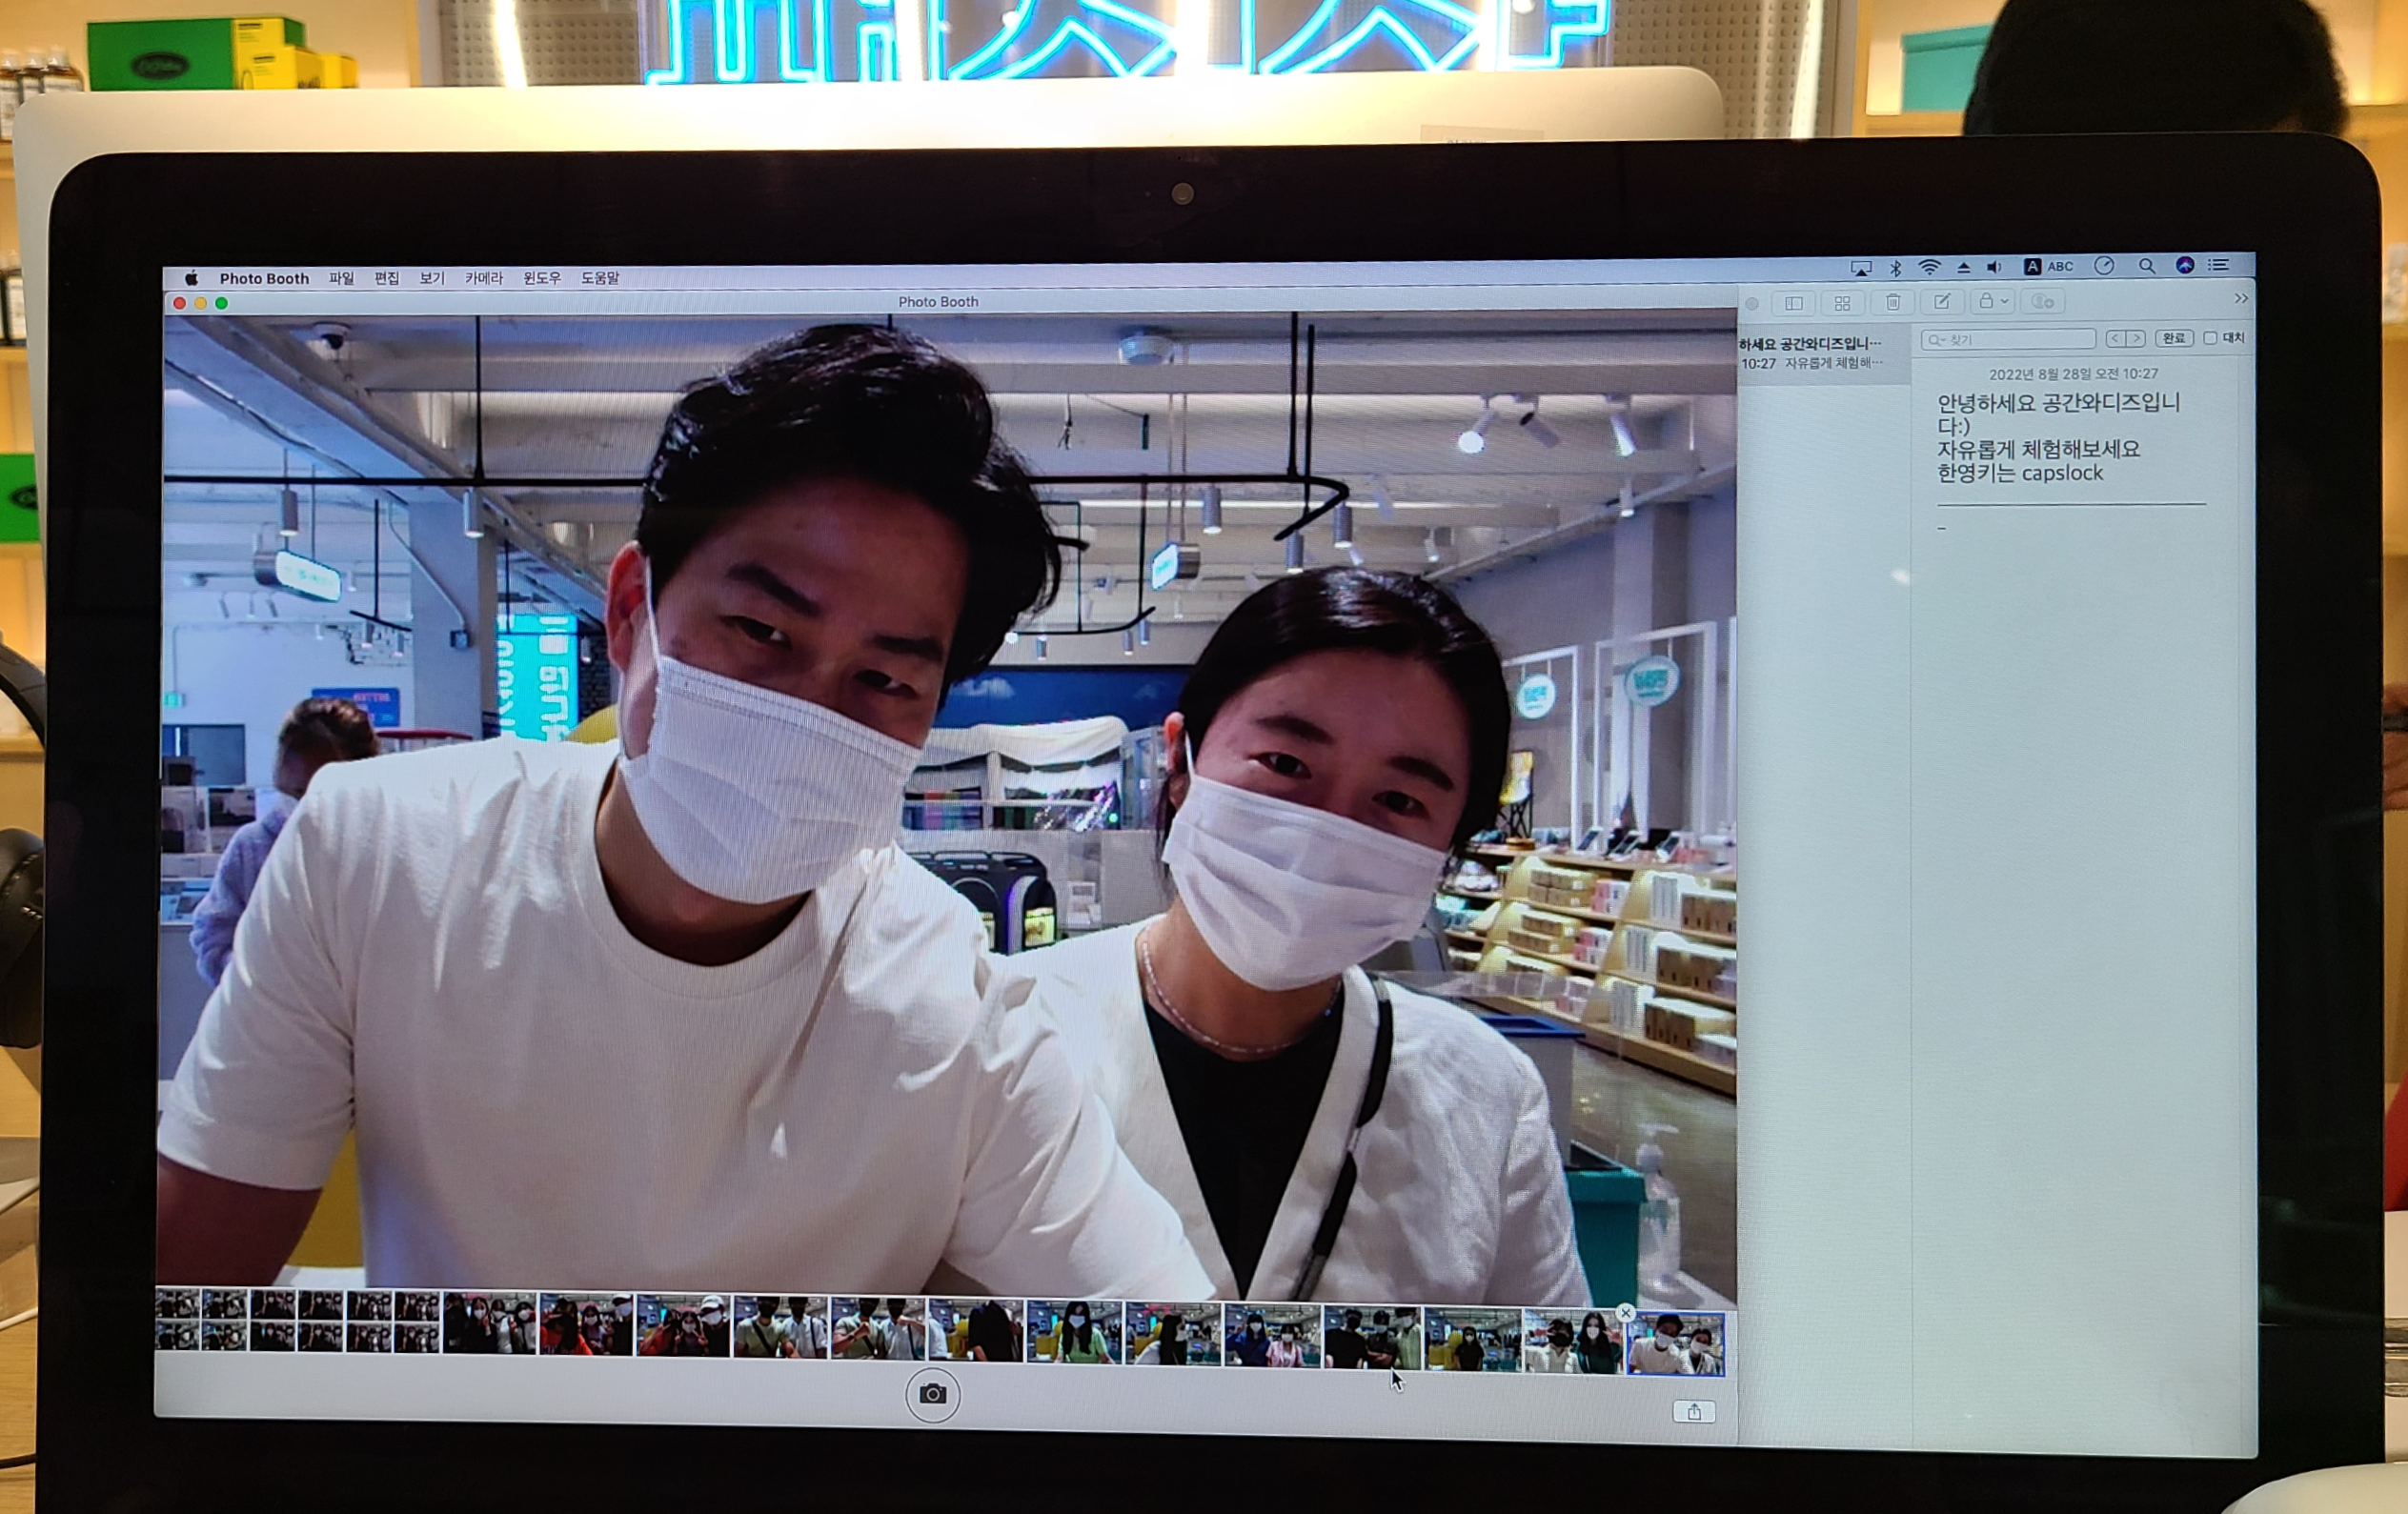Toggle sidebar view in Notes toolbar
This screenshot has height=1514, width=2408.
pos(1794,302)
